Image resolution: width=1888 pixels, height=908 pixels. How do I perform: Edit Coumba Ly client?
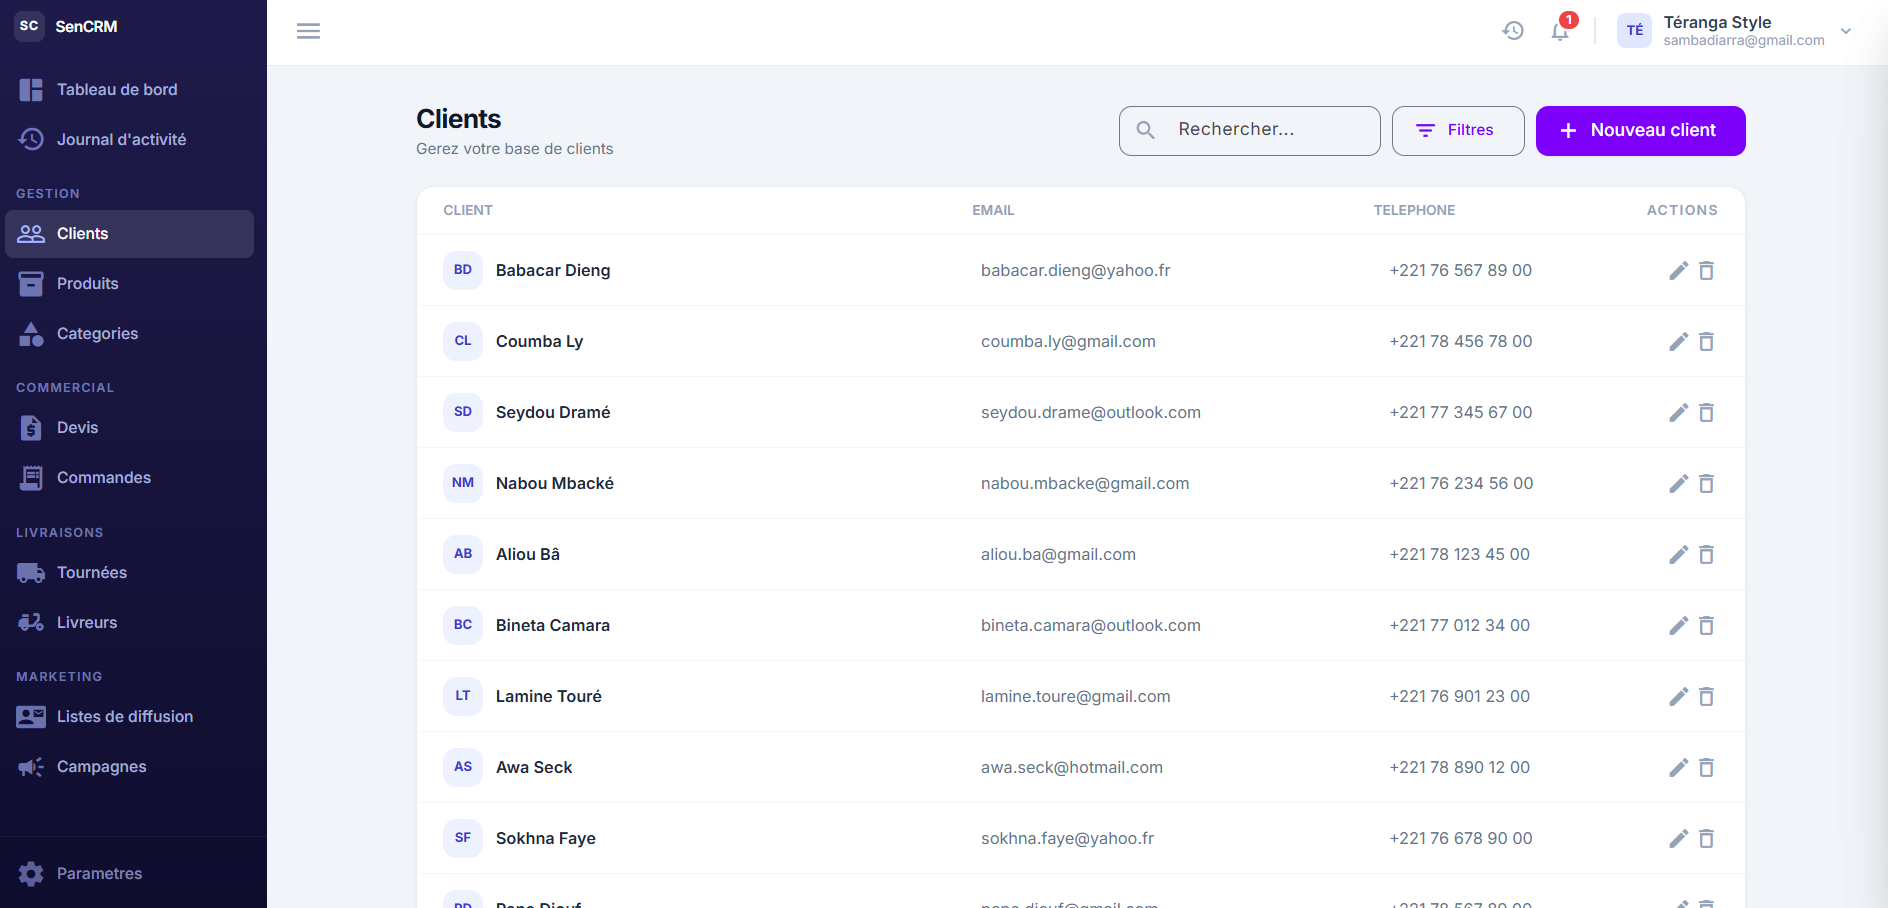point(1678,342)
